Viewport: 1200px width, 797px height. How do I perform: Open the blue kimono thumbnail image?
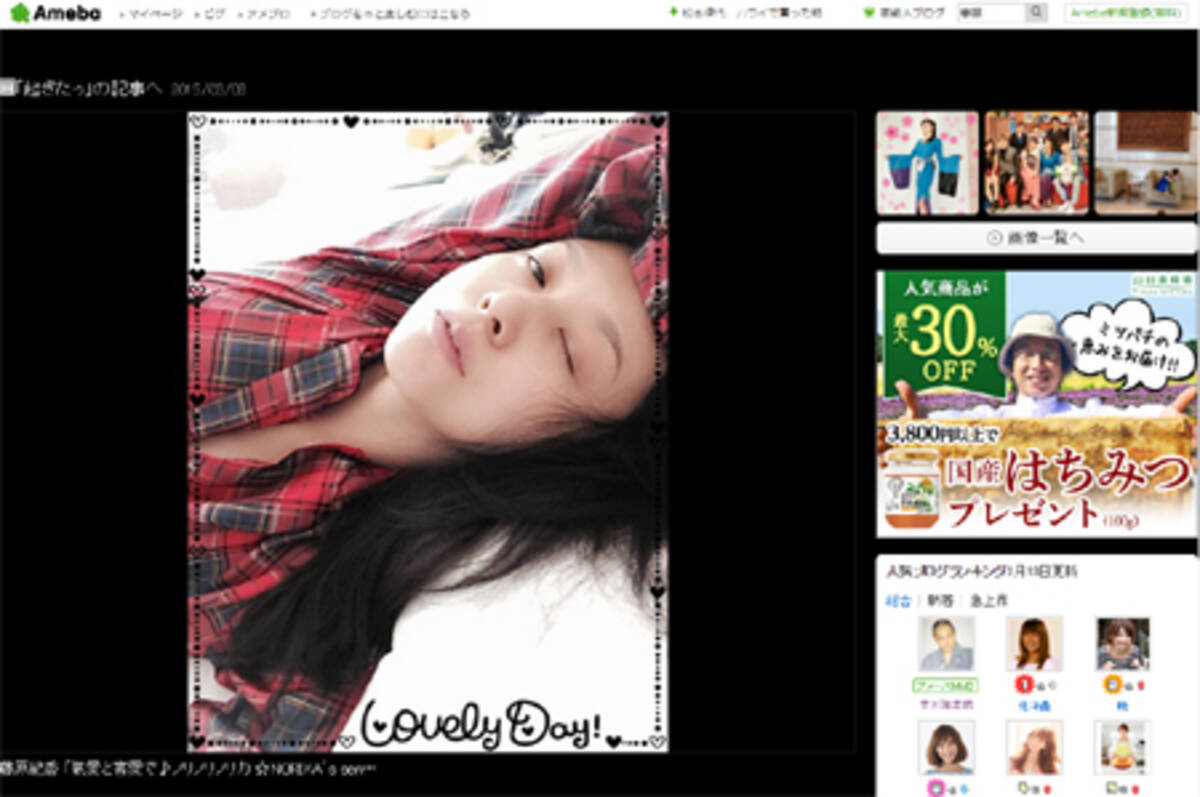[927, 162]
